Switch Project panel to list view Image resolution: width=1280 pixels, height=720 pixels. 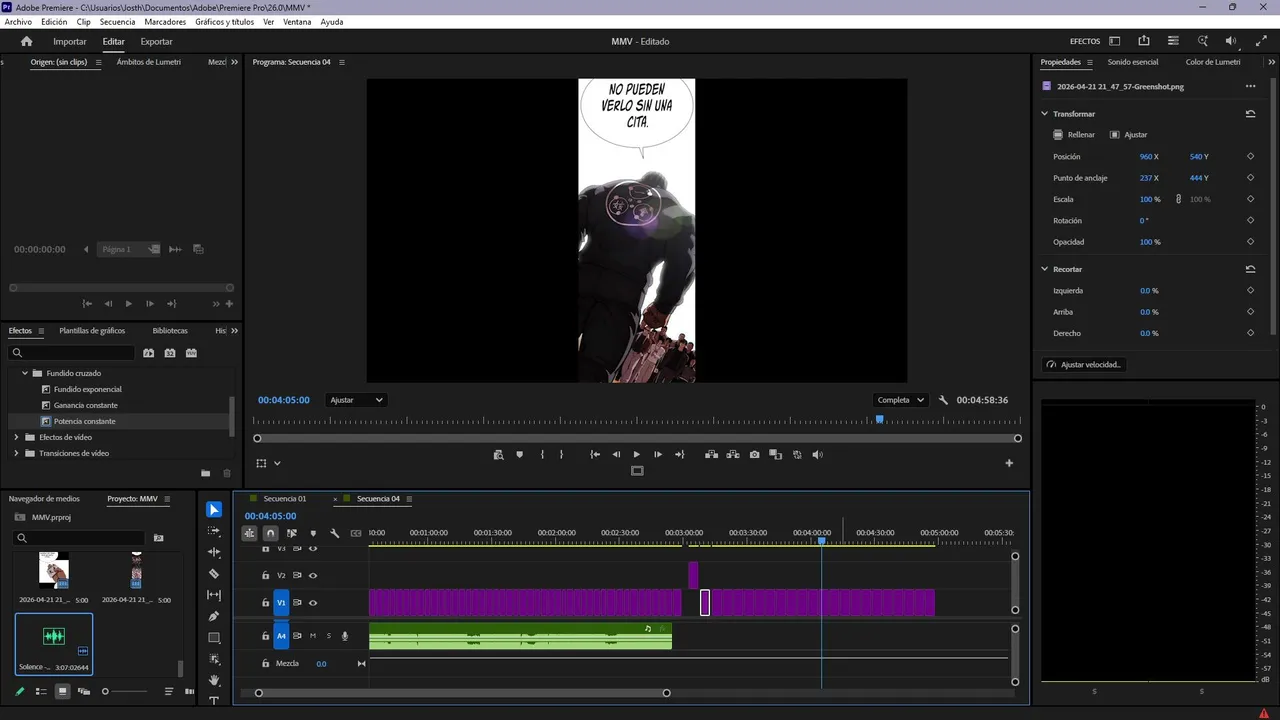pyautogui.click(x=41, y=691)
